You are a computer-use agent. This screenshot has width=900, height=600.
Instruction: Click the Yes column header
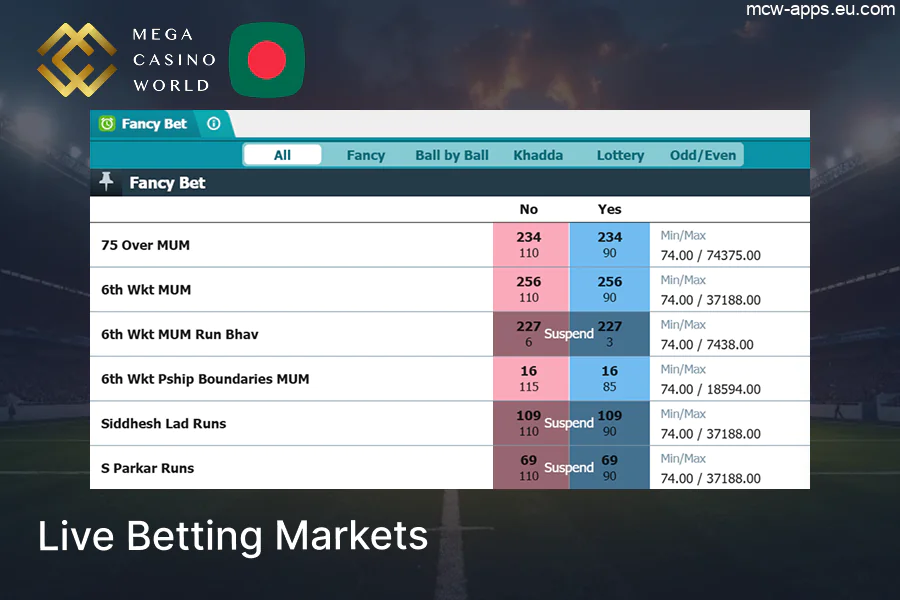tap(610, 210)
